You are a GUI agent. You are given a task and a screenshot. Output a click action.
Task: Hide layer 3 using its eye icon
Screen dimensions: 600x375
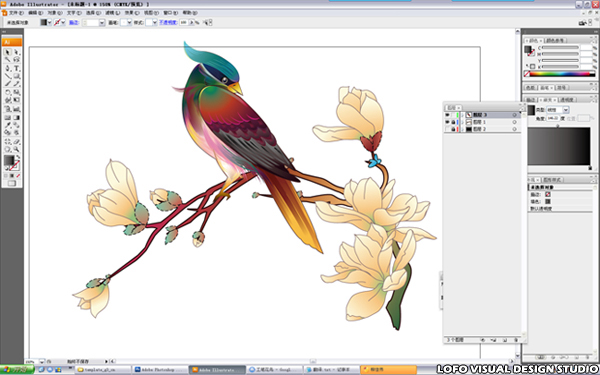(447, 115)
